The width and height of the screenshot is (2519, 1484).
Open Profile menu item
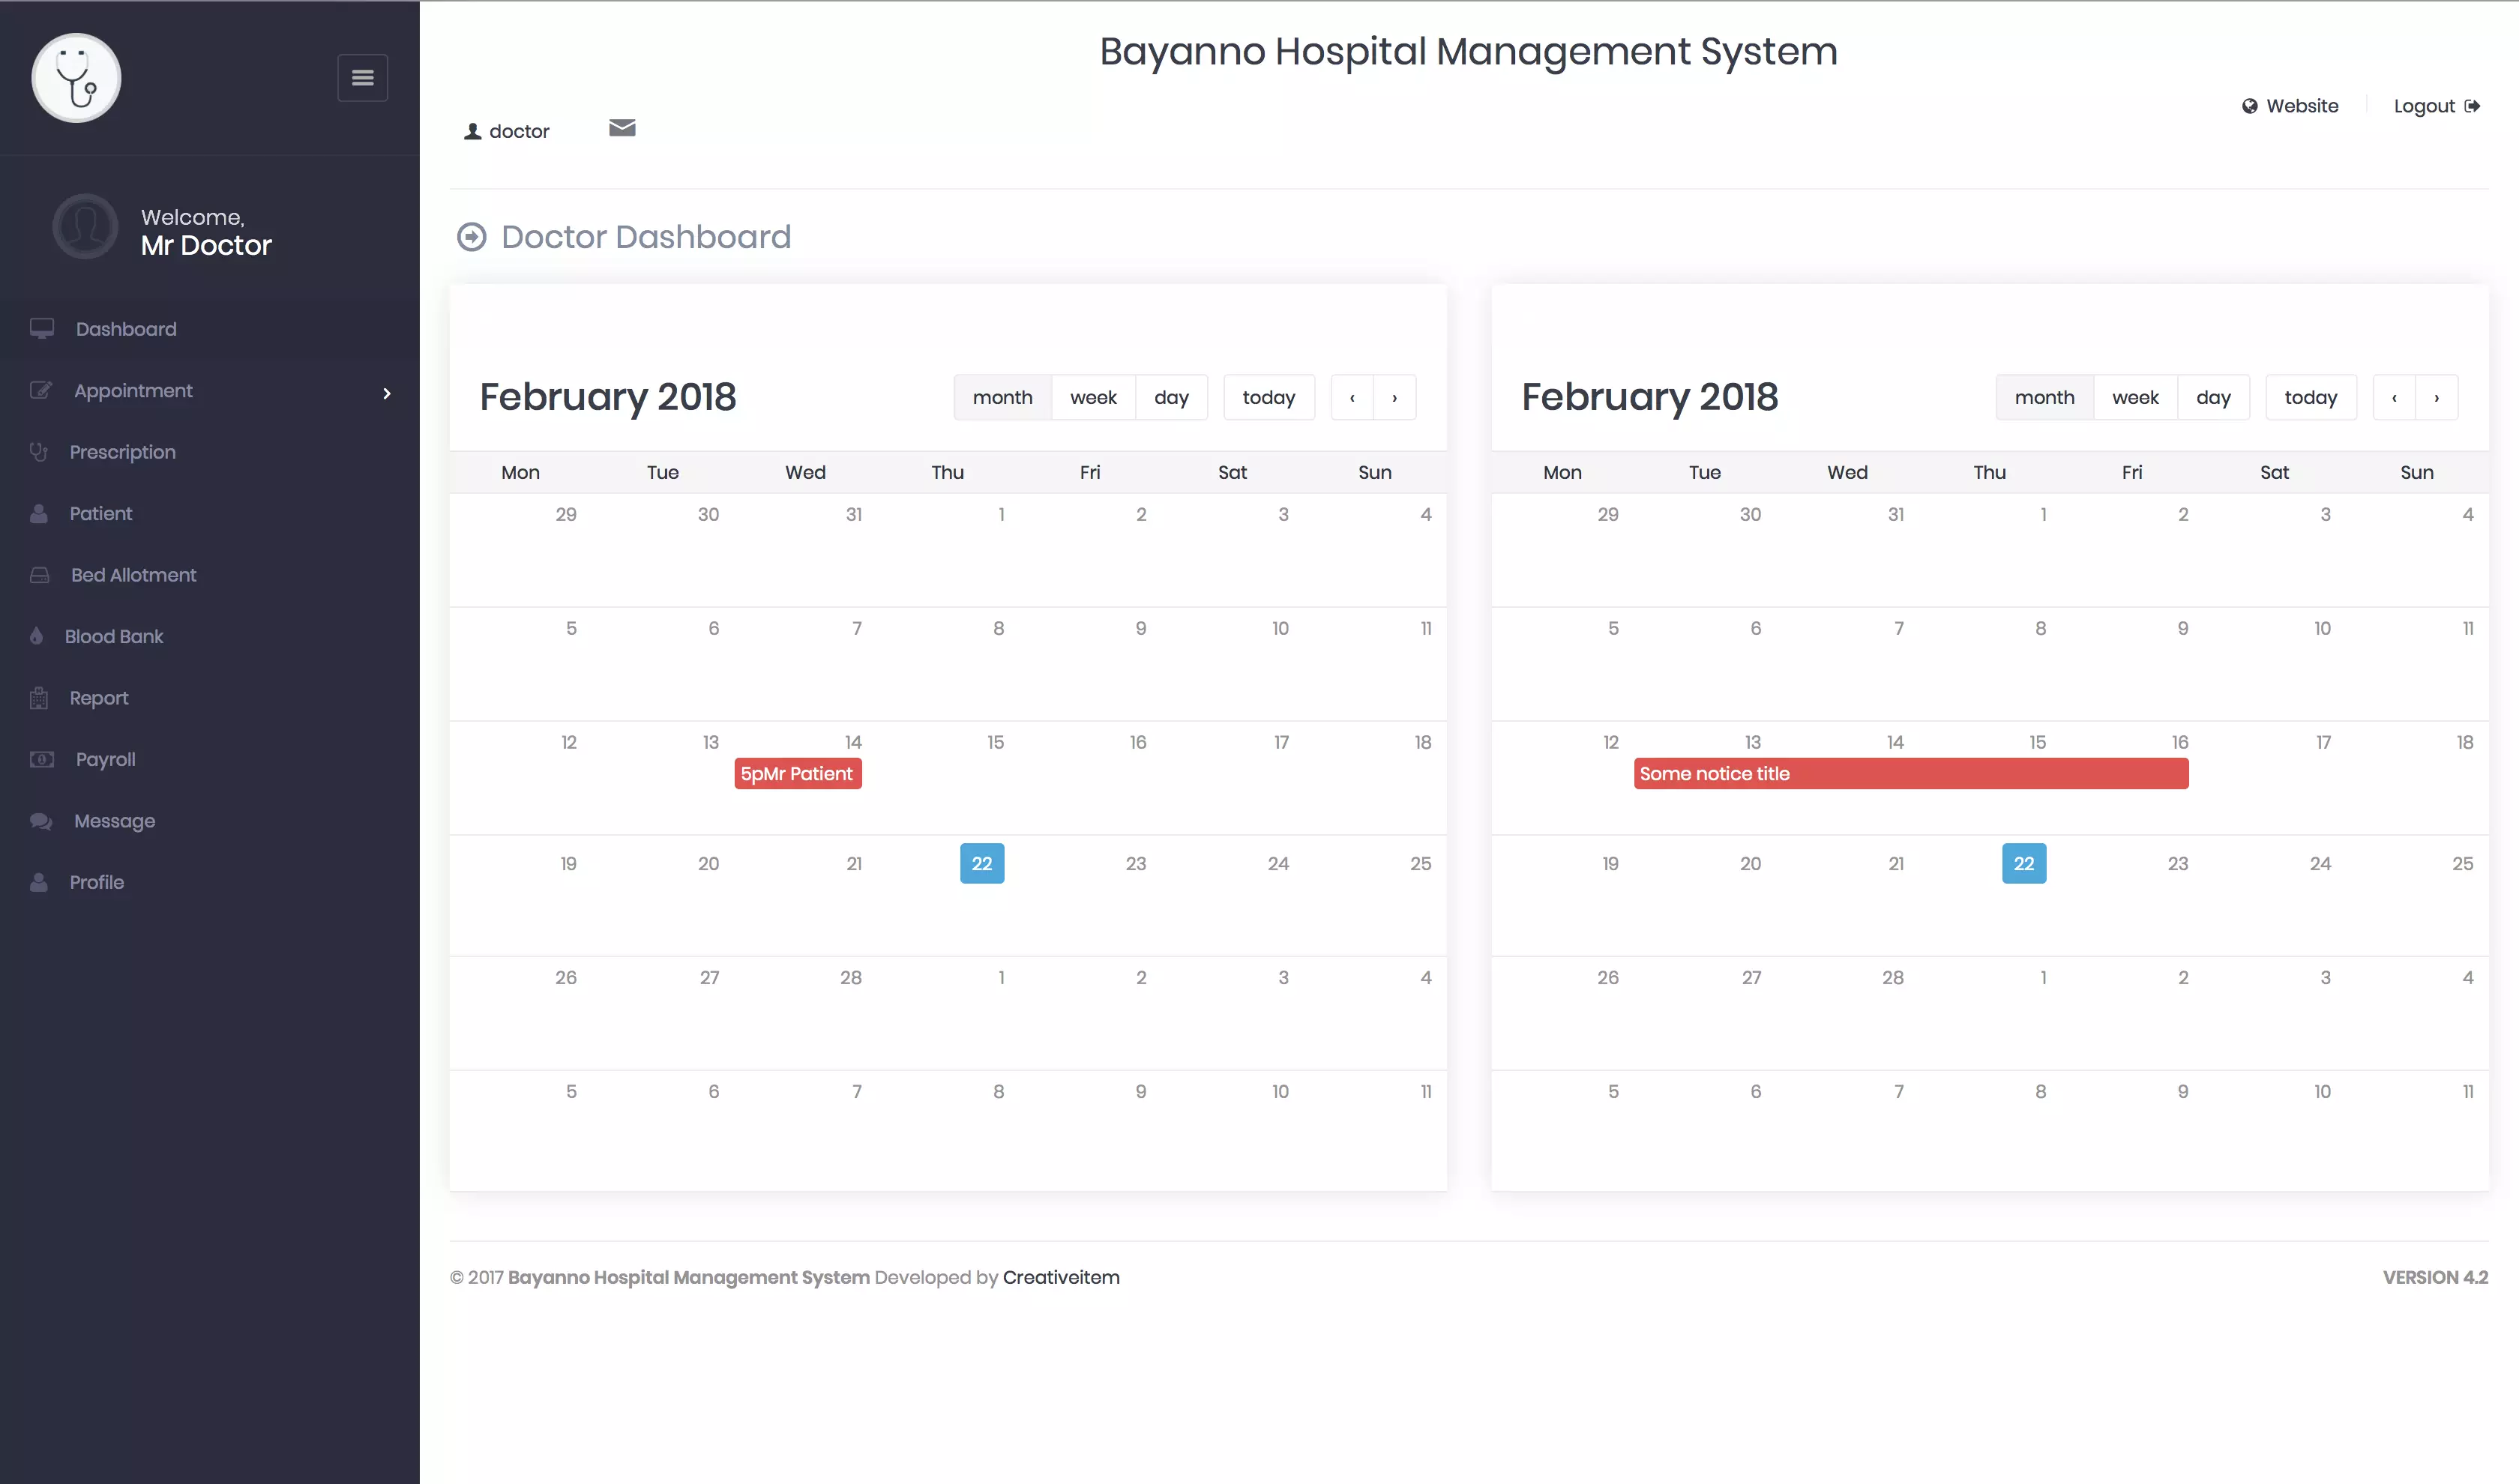click(x=97, y=882)
